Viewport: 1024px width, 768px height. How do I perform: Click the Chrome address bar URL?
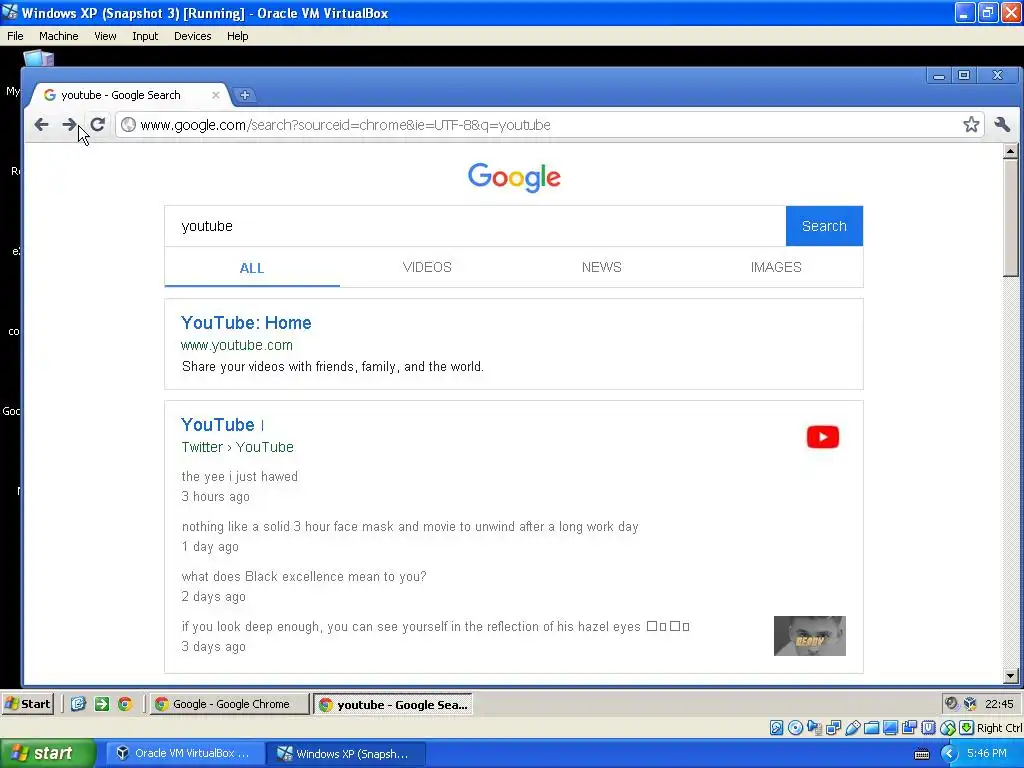coord(345,125)
